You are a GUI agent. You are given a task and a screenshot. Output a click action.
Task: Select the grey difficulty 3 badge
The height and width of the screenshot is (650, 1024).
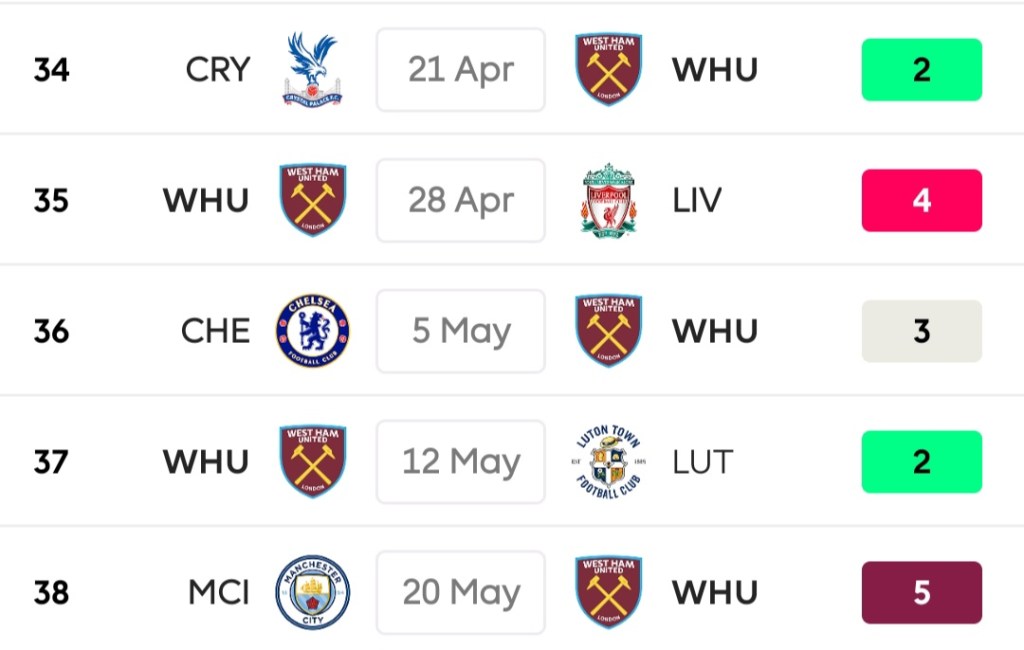coord(921,331)
